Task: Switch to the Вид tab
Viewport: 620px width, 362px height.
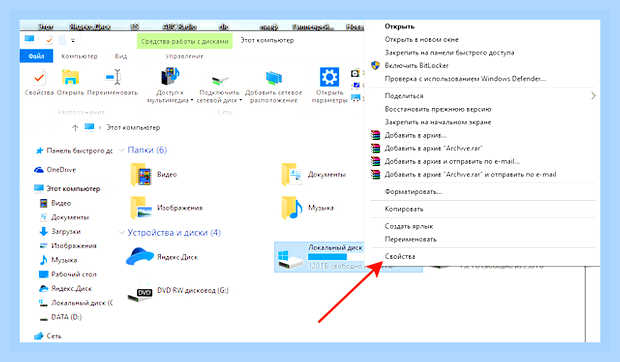Action: tap(121, 56)
